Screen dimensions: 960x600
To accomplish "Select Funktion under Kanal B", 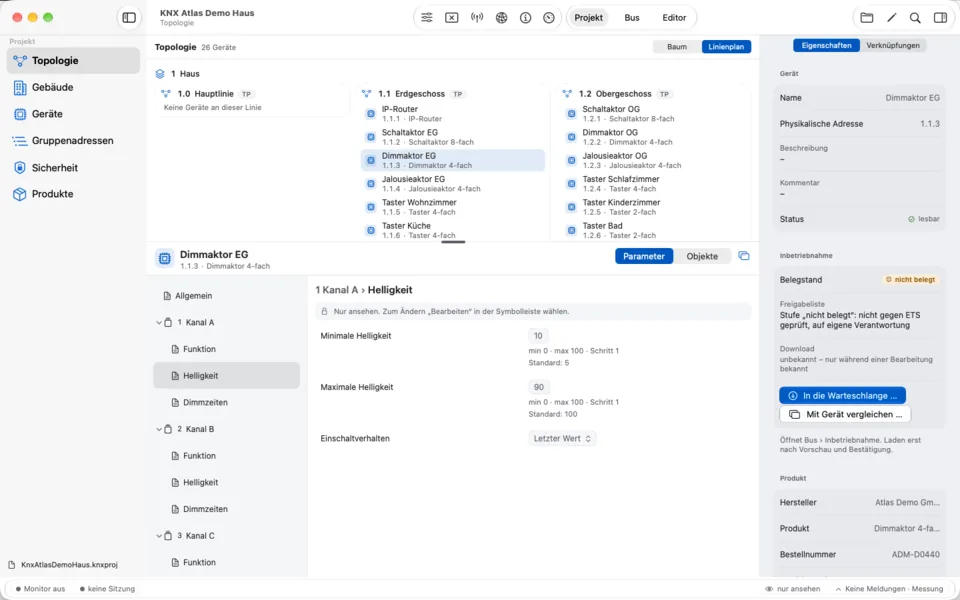I will (227, 456).
